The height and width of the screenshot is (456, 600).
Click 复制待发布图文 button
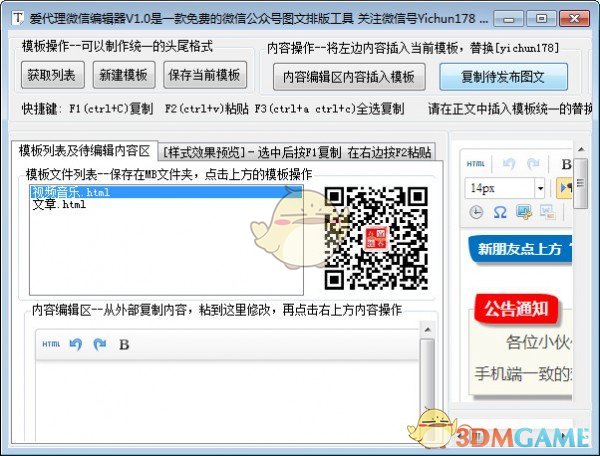click(x=503, y=77)
